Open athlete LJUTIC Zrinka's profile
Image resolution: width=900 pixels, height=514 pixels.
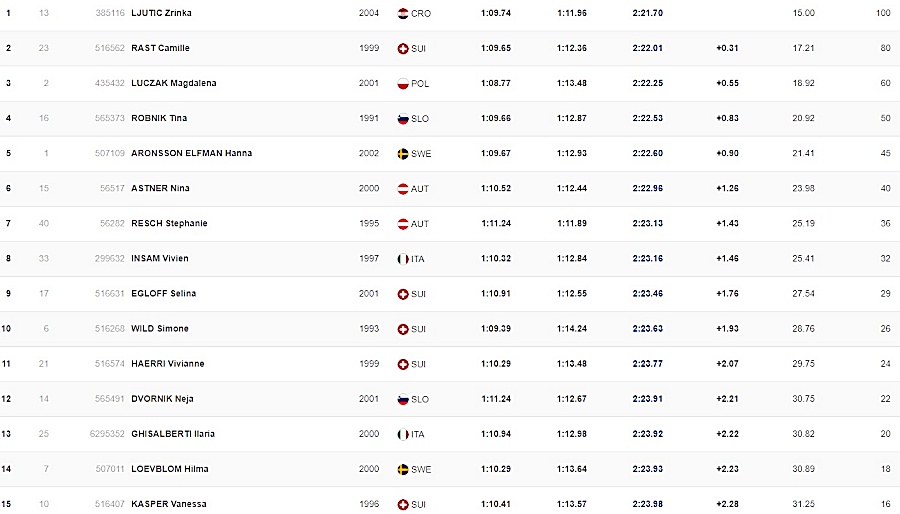[x=161, y=13]
